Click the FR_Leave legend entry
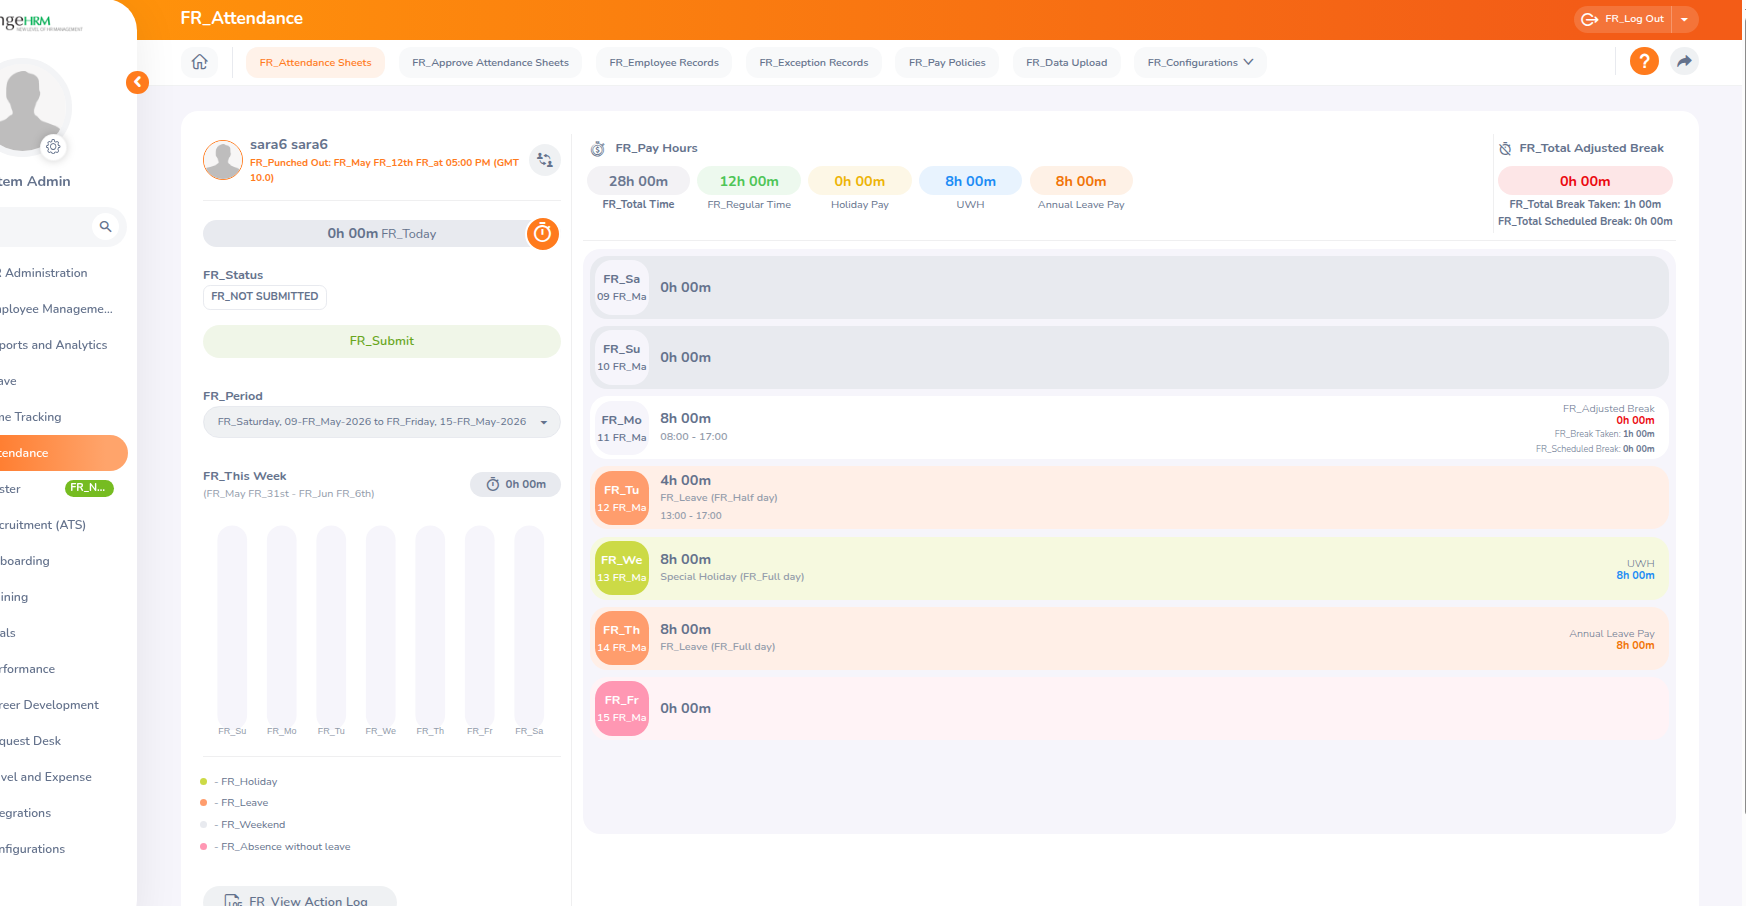 (x=235, y=803)
